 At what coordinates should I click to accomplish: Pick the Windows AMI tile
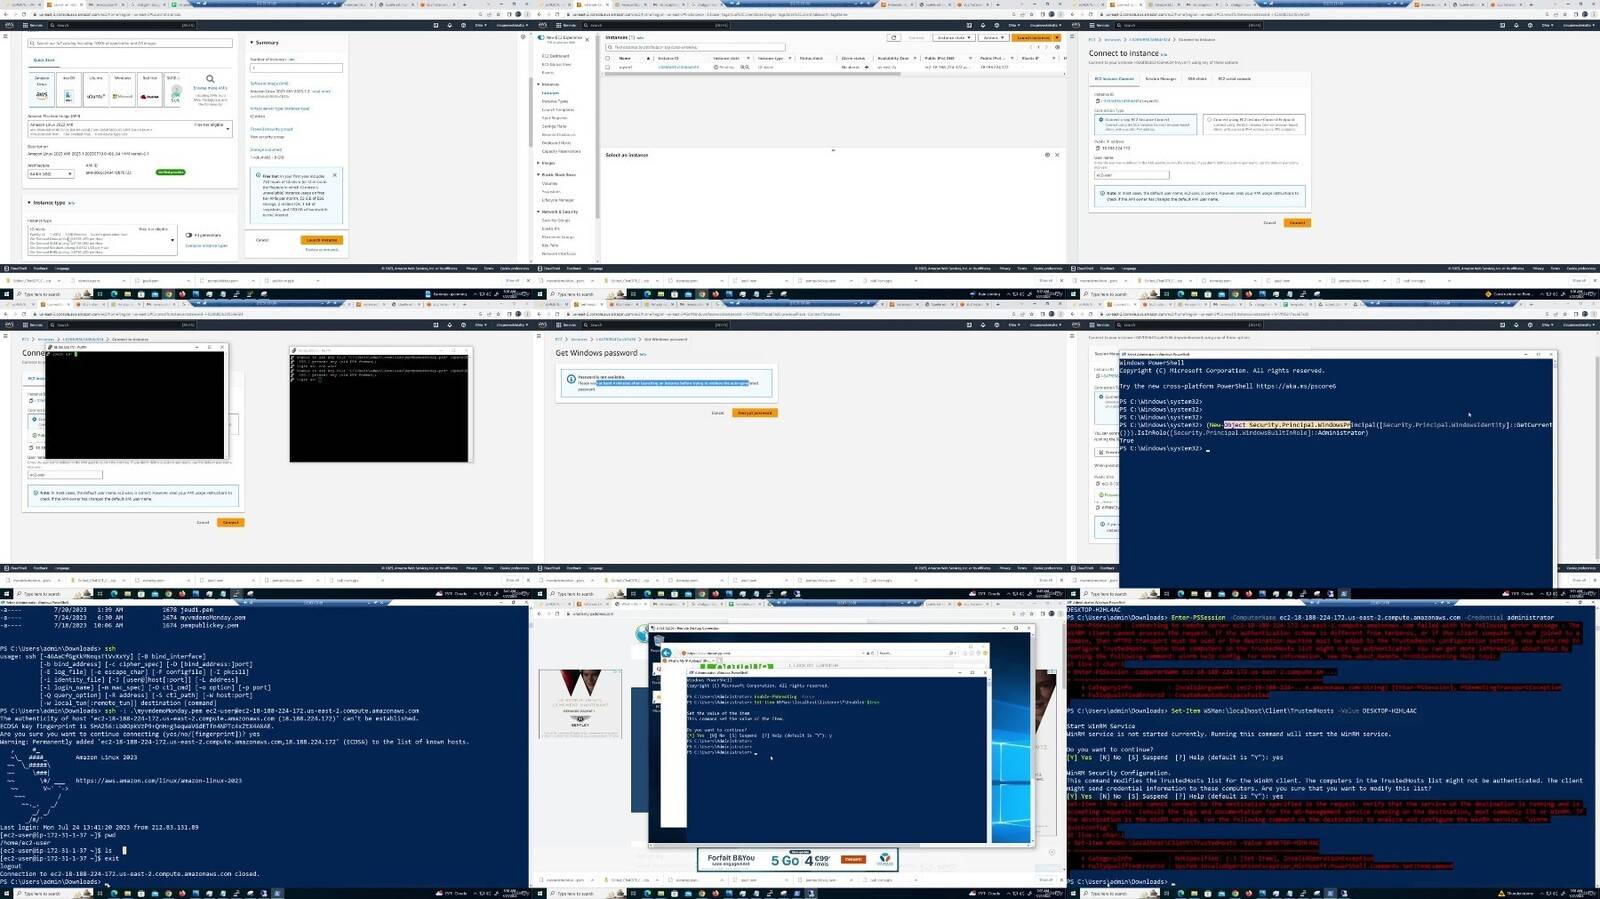tap(123, 88)
